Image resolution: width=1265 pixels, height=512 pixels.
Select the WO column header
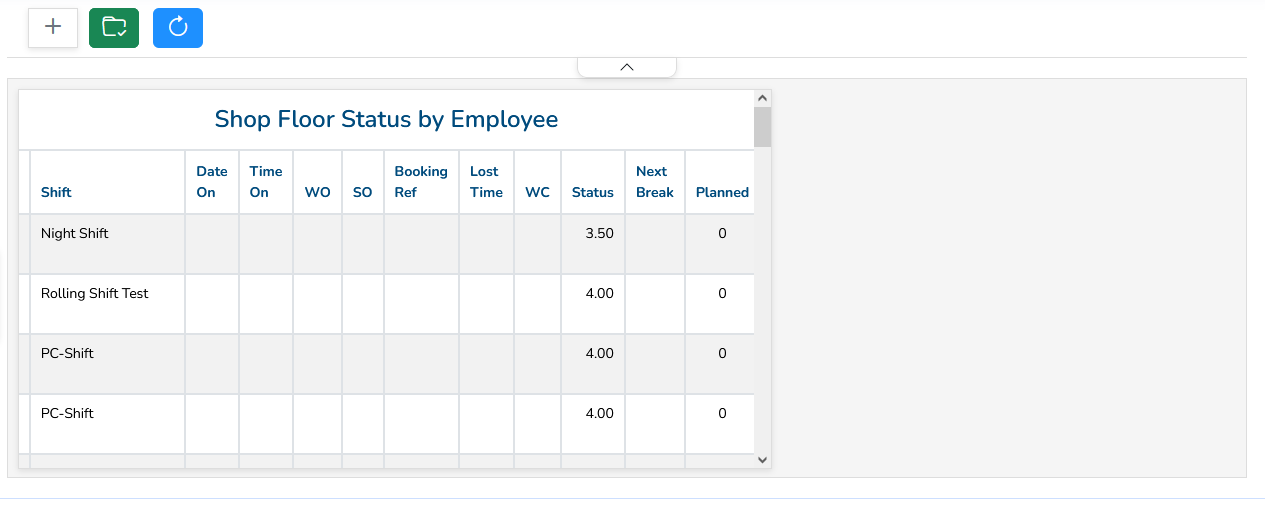pos(317,192)
